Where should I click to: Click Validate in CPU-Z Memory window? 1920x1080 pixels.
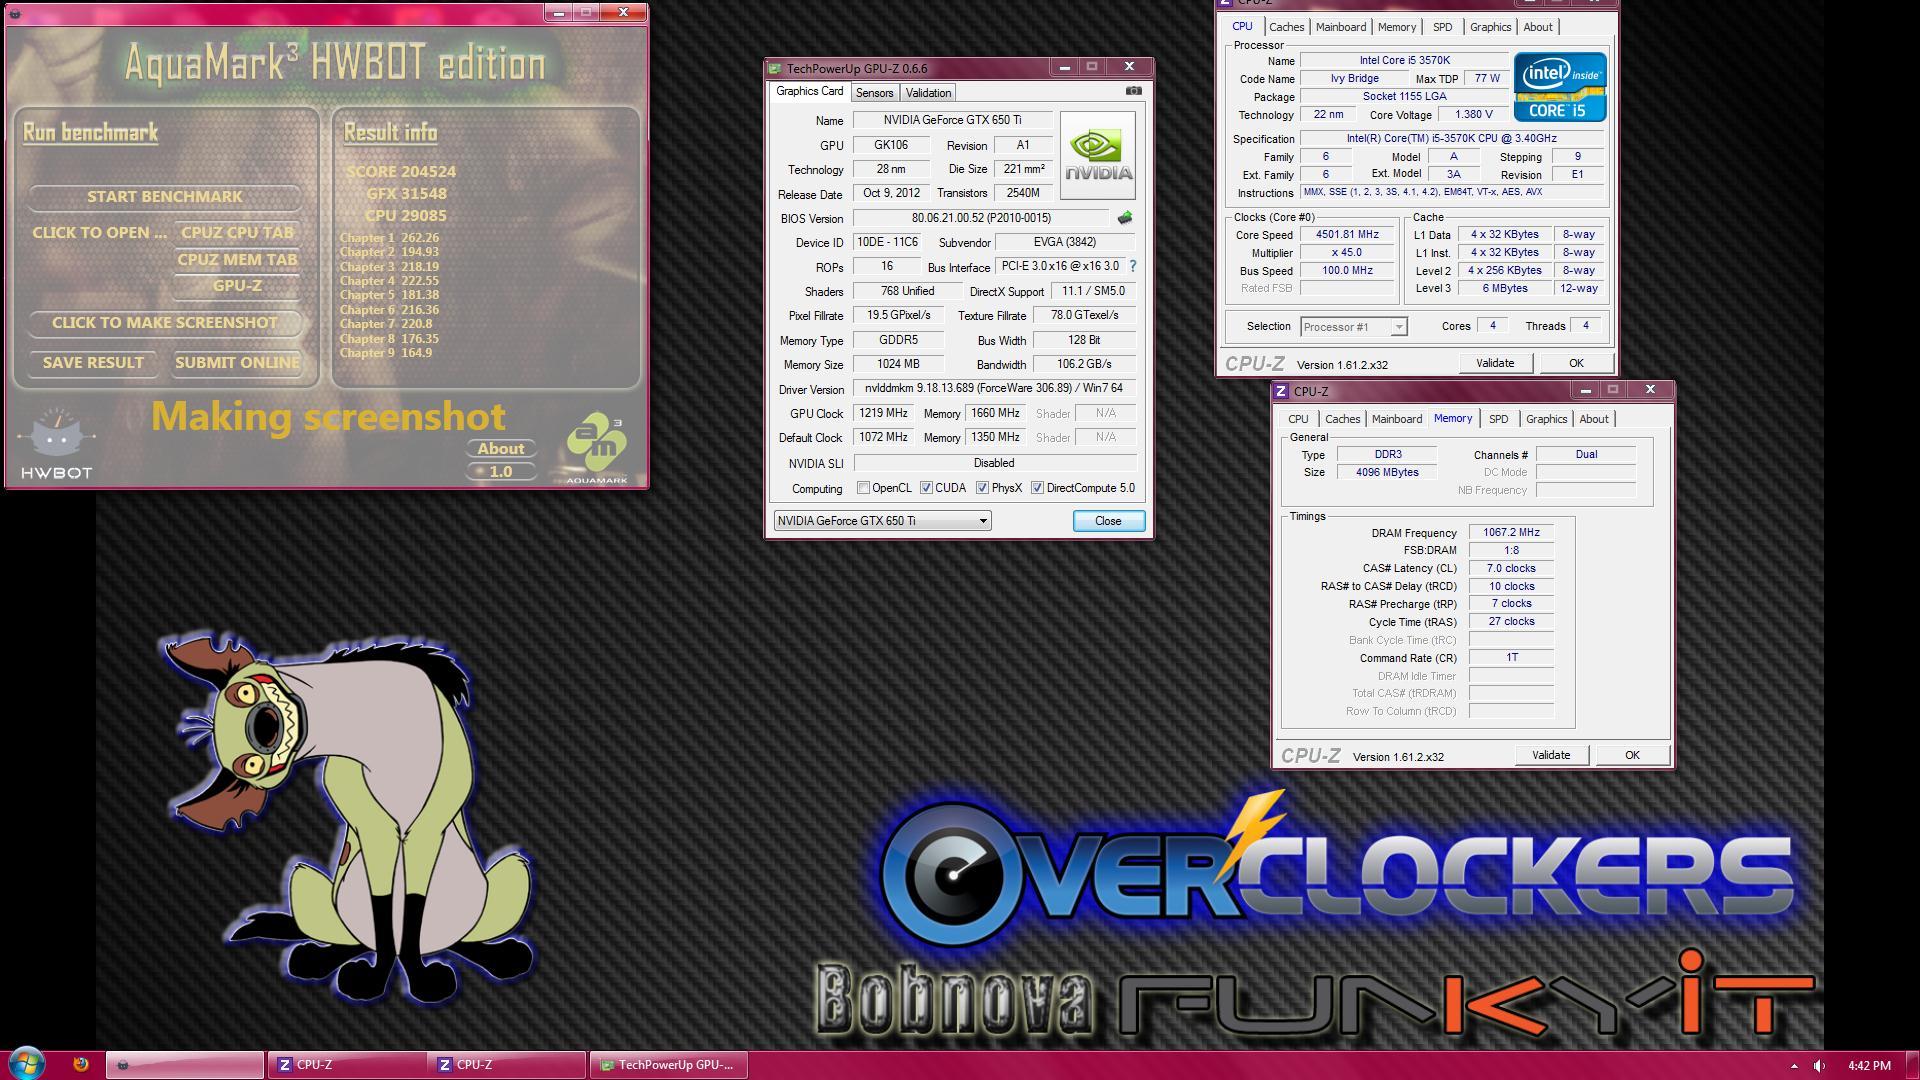1551,755
